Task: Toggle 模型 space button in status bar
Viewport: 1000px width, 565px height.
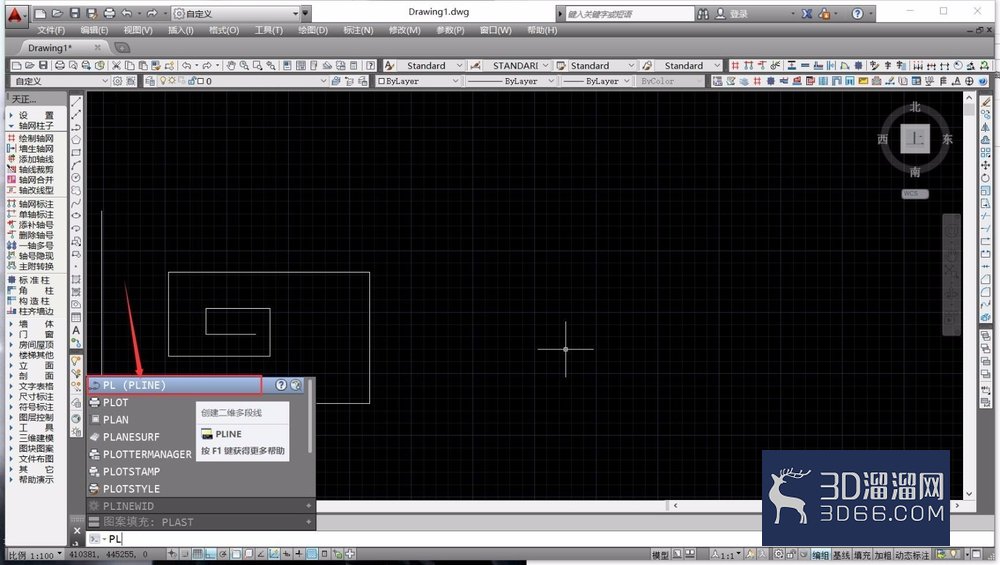Action: point(660,555)
